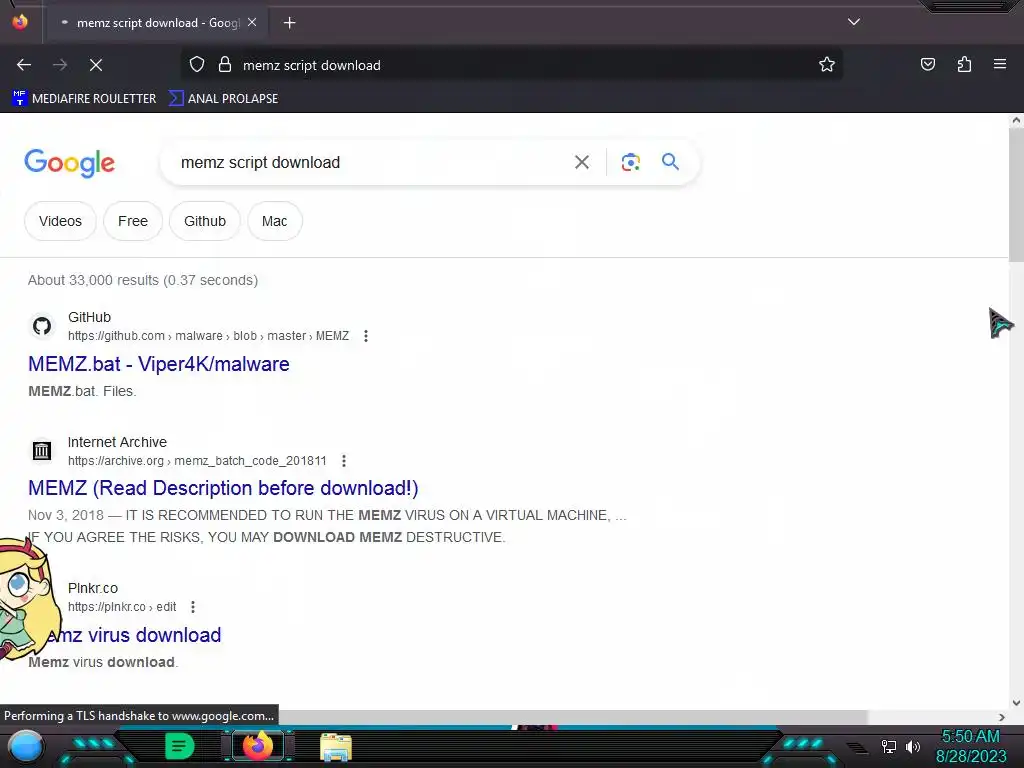The height and width of the screenshot is (768, 1024).
Task: Open more options for the Internet Archive result
Action: click(x=344, y=461)
